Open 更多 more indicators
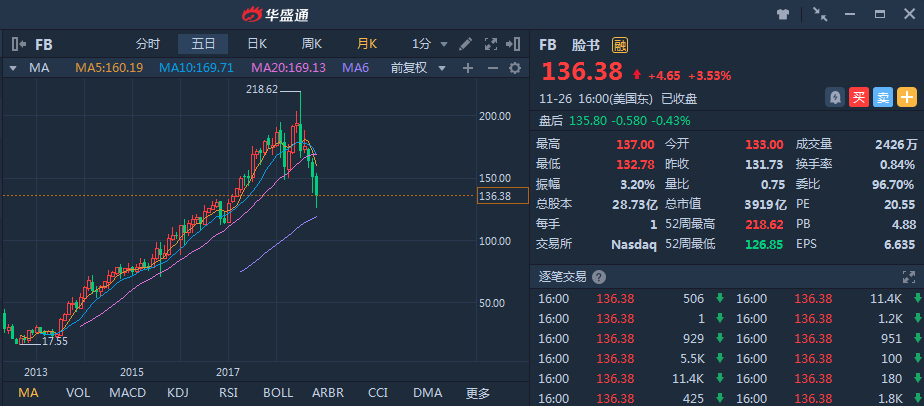The height and width of the screenshot is (406, 924). click(477, 393)
